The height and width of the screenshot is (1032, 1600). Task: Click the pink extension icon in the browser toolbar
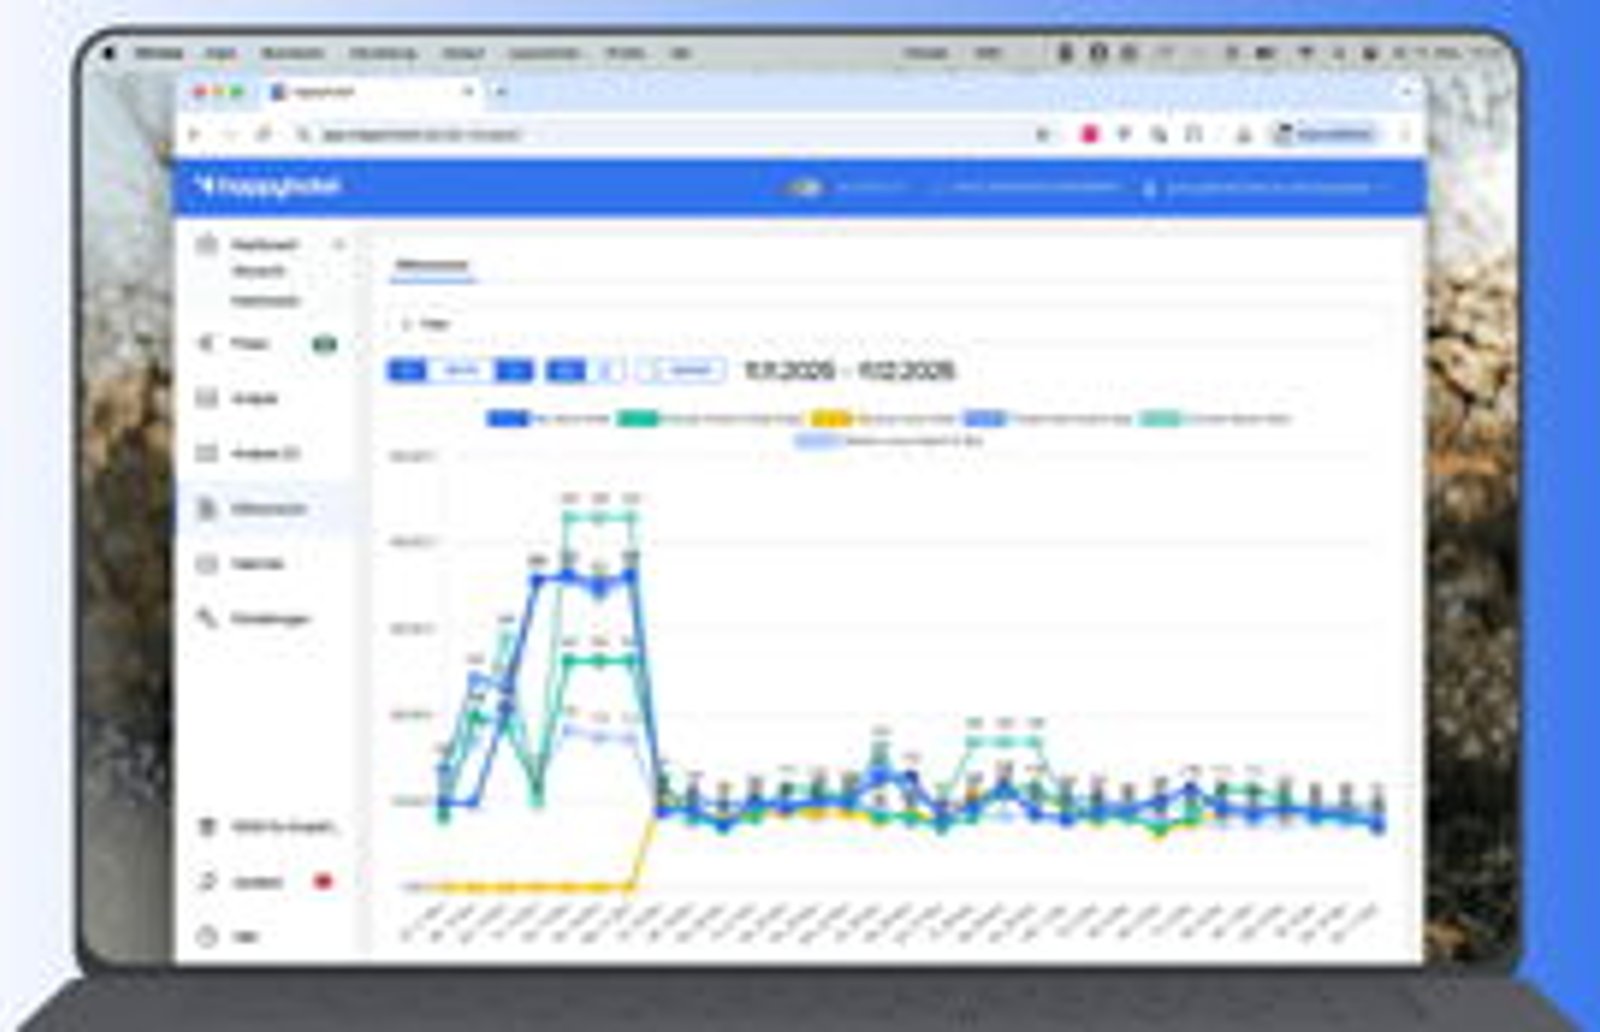coord(1090,134)
